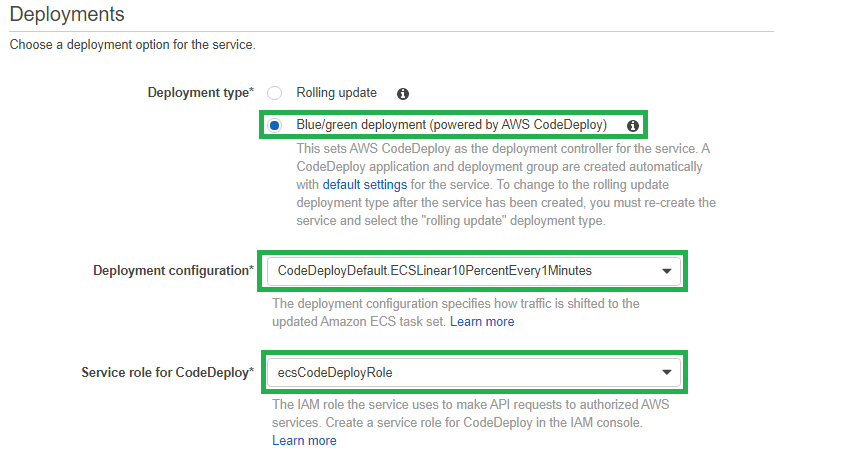Screen dimensions: 854x463
Task: Click the Deployment type field label
Action: click(200, 93)
